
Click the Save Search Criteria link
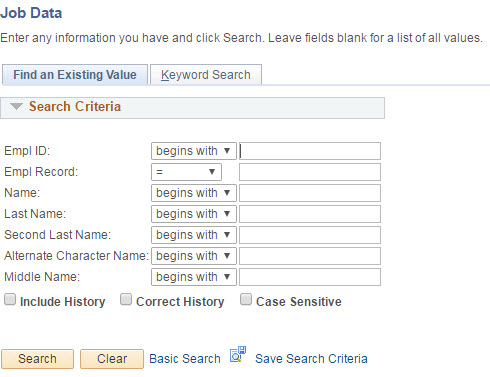(x=311, y=359)
